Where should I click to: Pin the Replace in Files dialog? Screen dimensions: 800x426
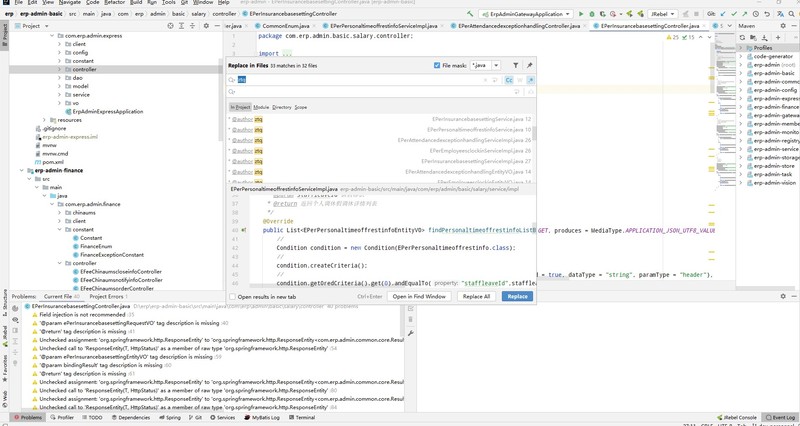pyautogui.click(x=530, y=65)
